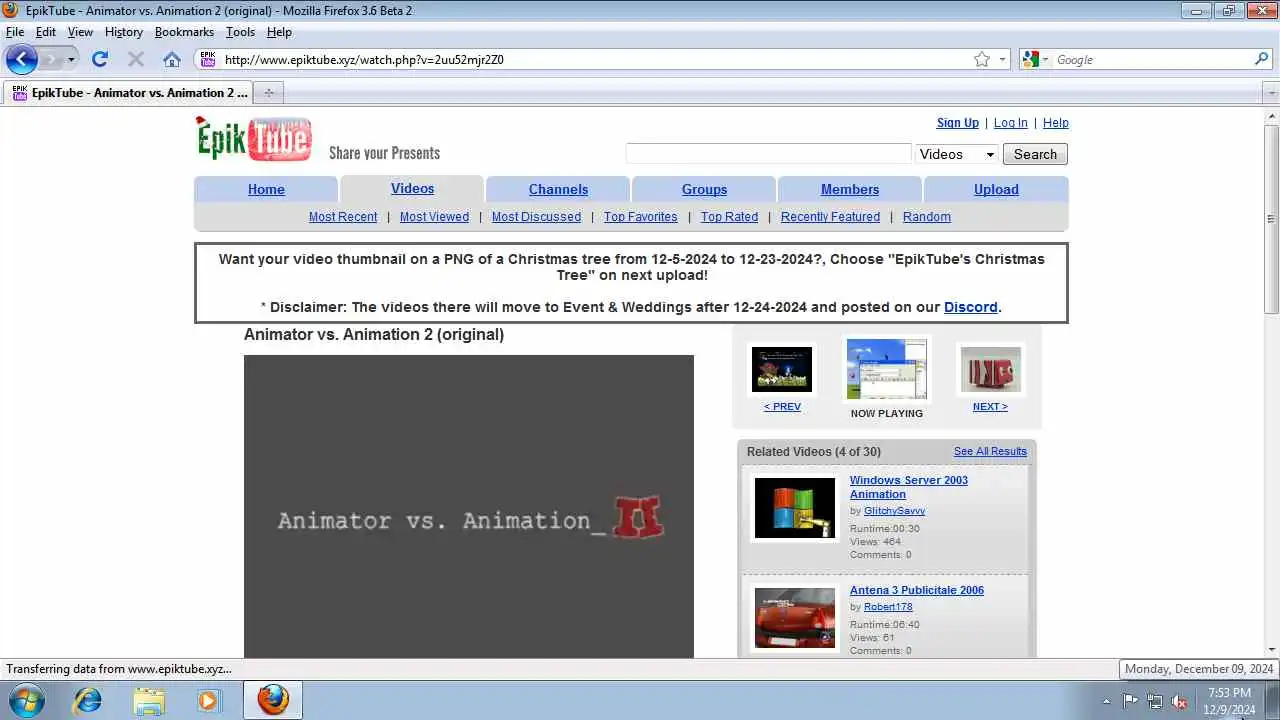Click the forward navigation arrow

tap(50, 59)
